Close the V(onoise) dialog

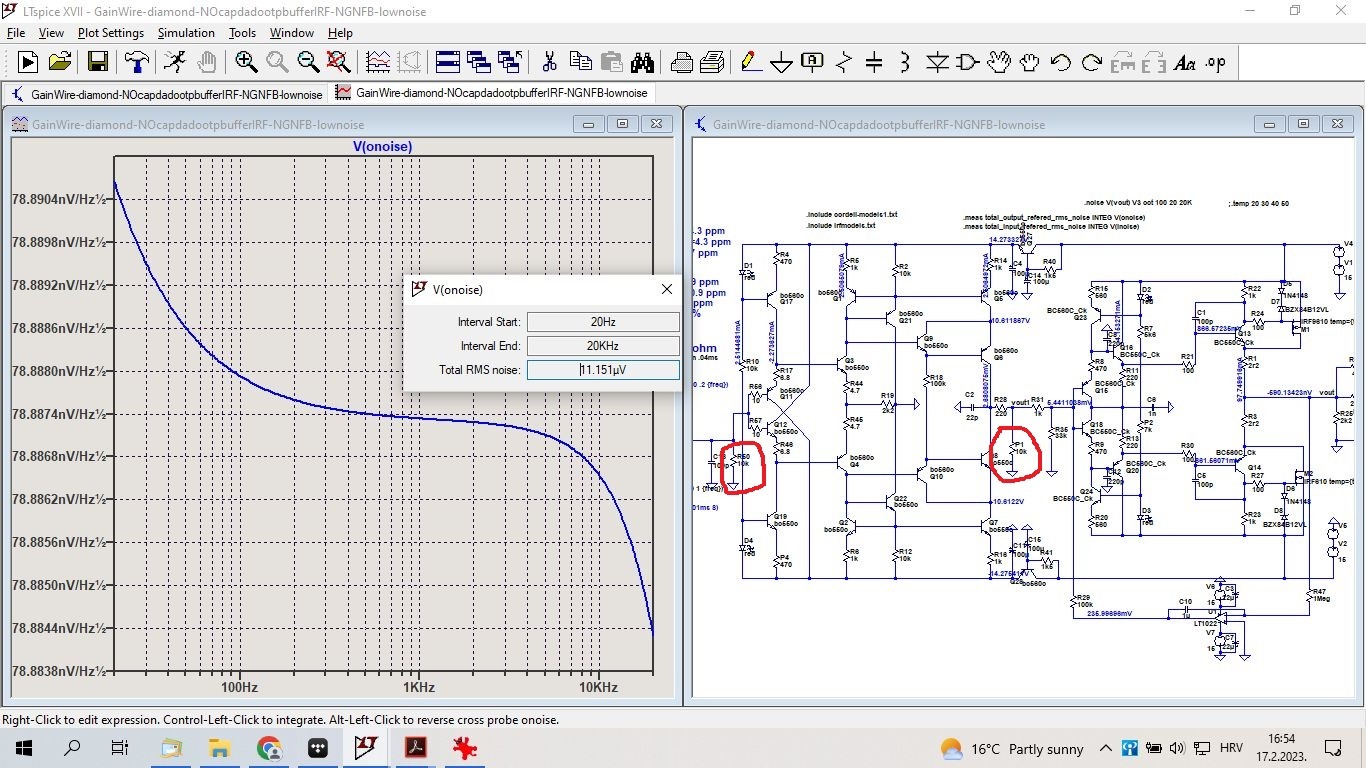coord(667,289)
